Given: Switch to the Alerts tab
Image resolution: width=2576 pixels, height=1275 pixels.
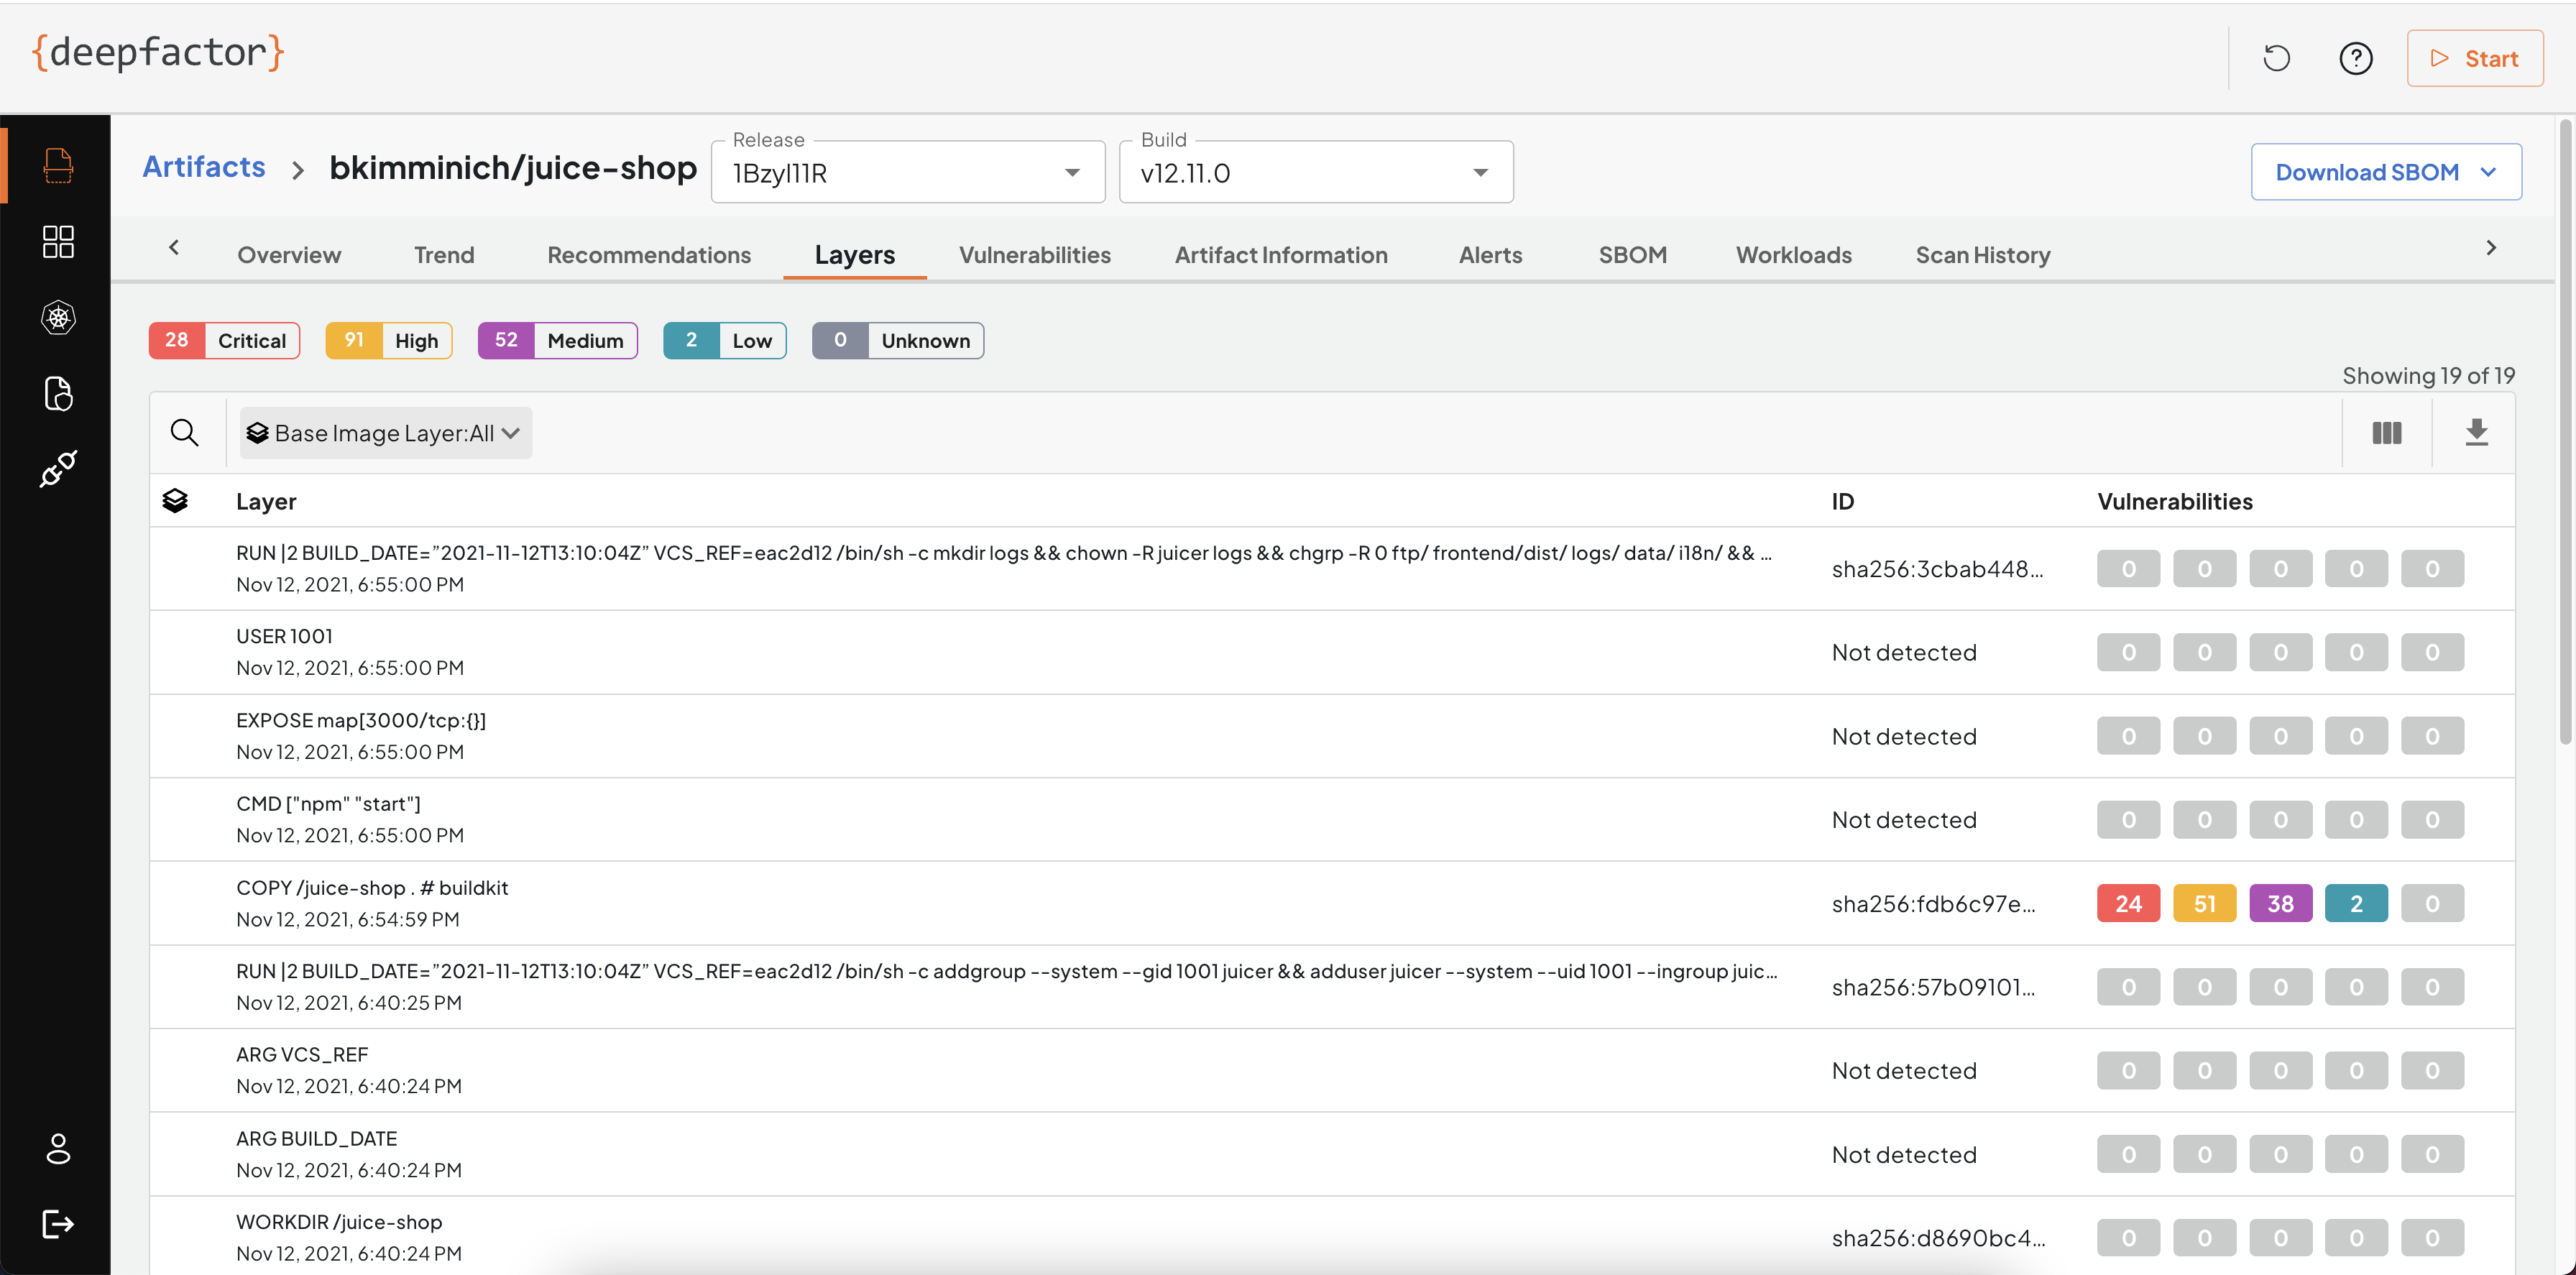Looking at the screenshot, I should [x=1490, y=255].
